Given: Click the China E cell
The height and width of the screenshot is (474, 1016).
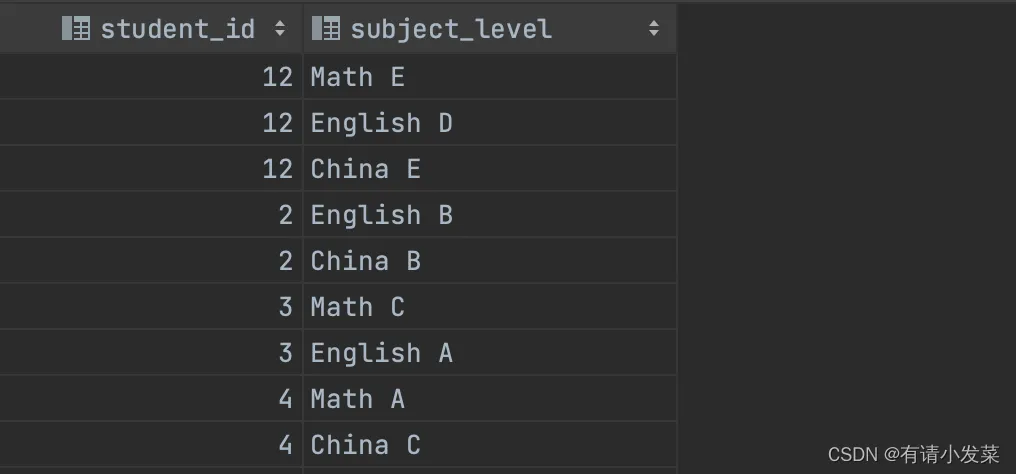Looking at the screenshot, I should click(x=365, y=169).
